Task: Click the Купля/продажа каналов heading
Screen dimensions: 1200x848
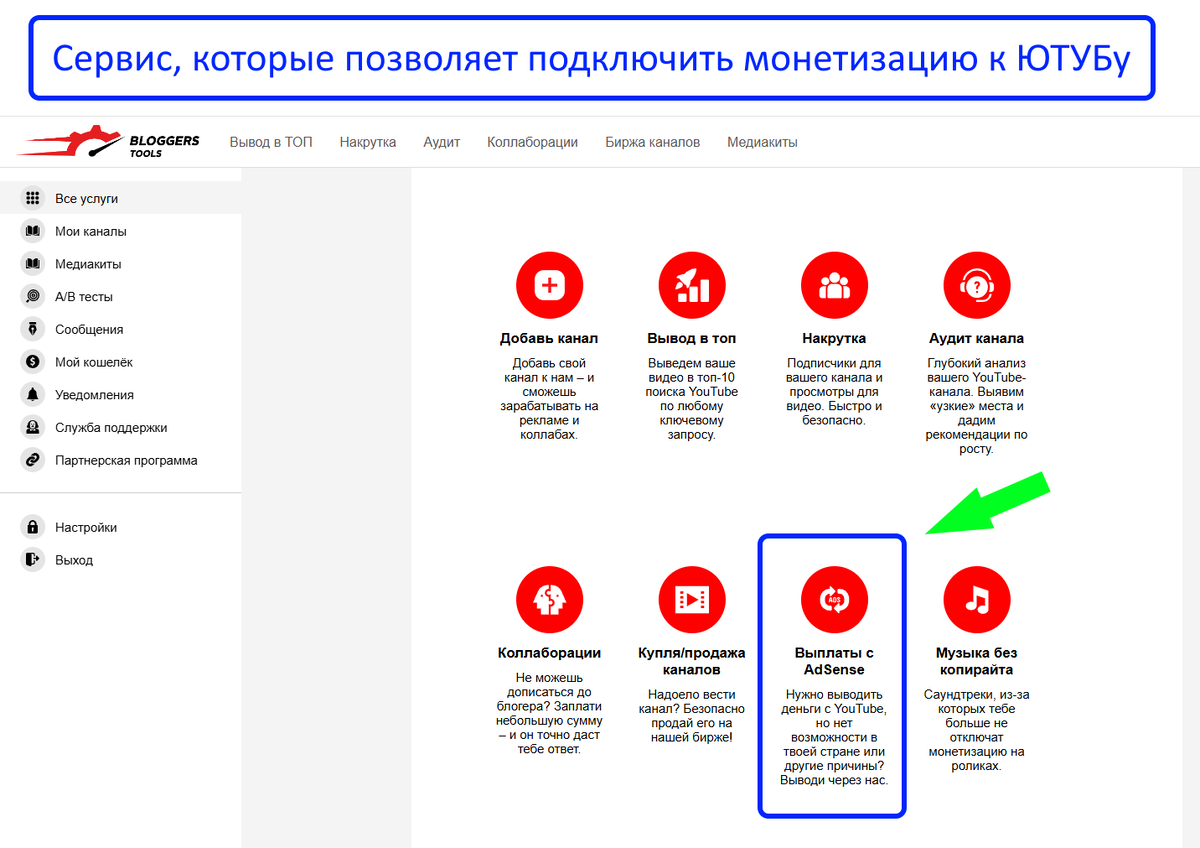Action: pyautogui.click(x=692, y=661)
